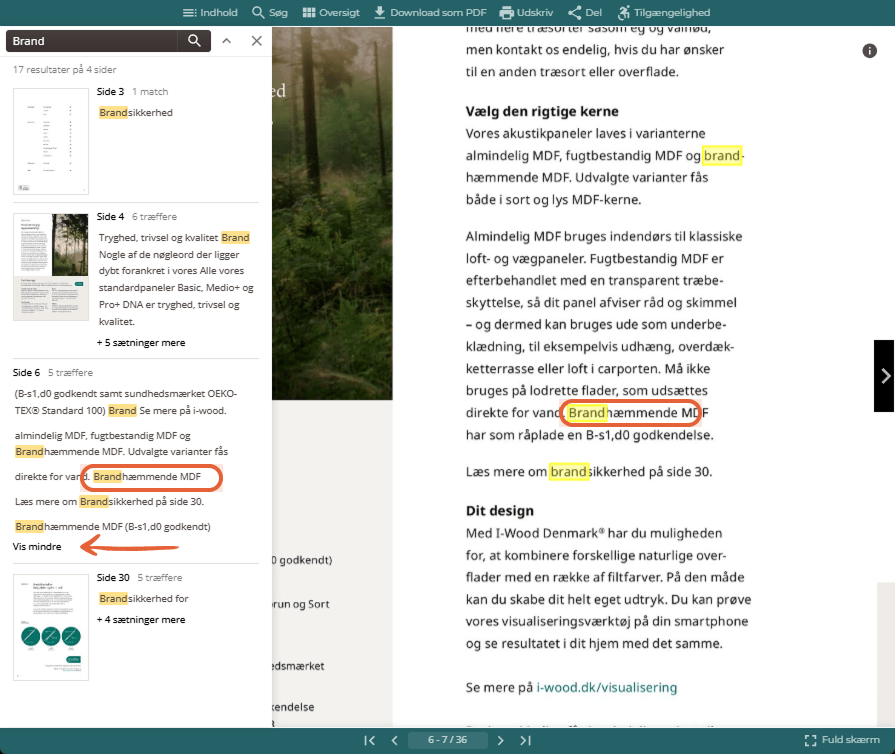Click '17 resultater på 4 sider' summary
Screen dimensions: 895x754
[x=64, y=70]
